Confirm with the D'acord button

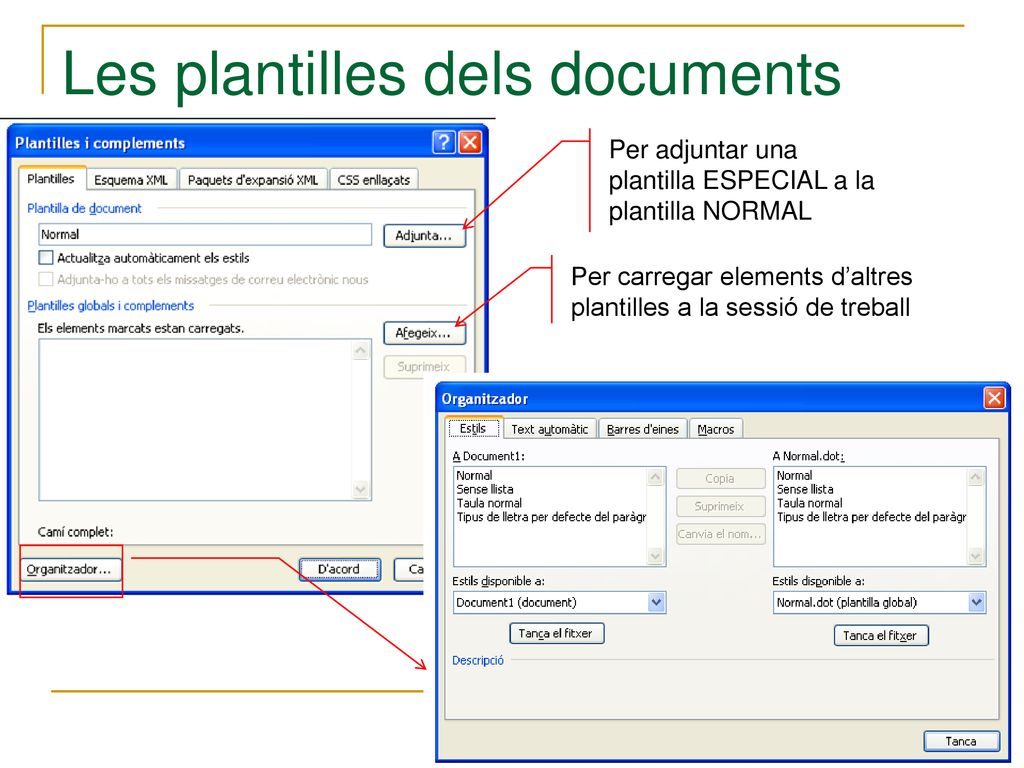click(339, 569)
